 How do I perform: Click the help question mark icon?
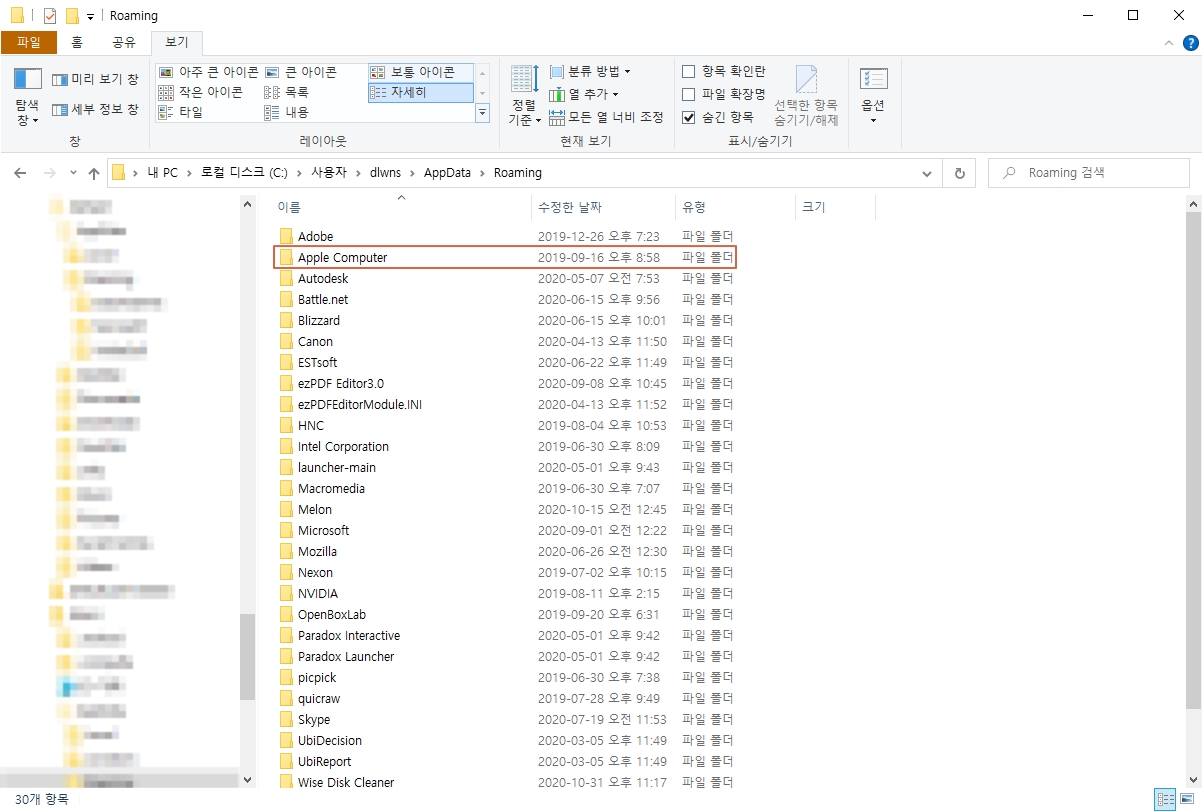point(1190,43)
